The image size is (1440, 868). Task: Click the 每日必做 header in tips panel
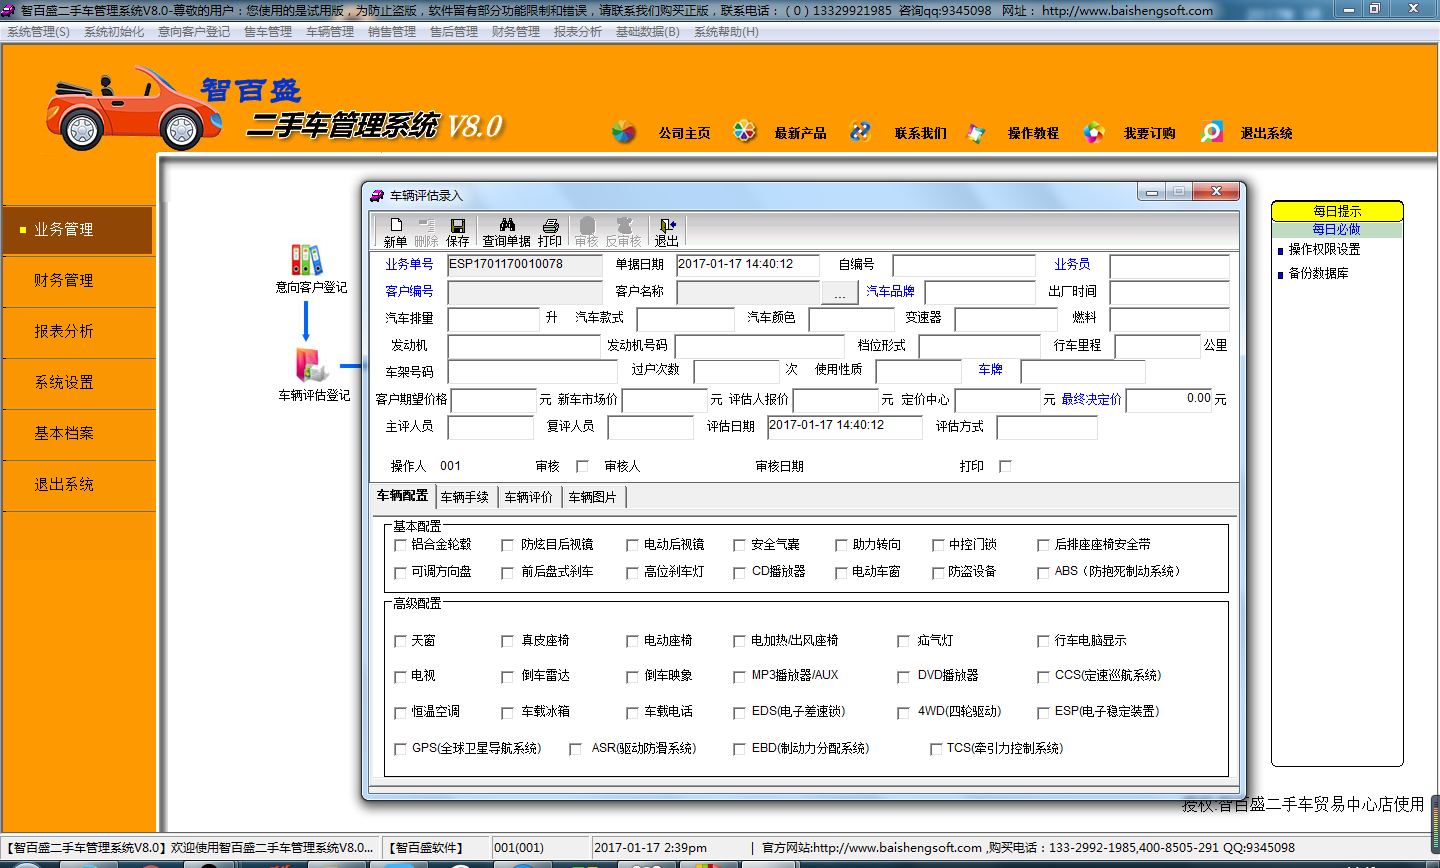tap(1337, 229)
